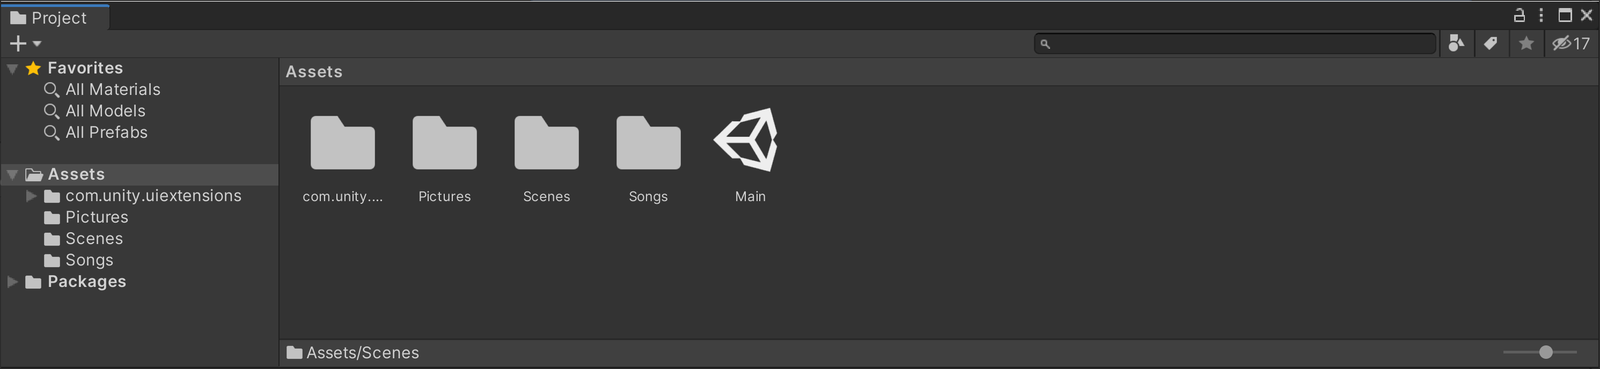
Task: Click the Save search star icon
Action: pyautogui.click(x=1526, y=43)
